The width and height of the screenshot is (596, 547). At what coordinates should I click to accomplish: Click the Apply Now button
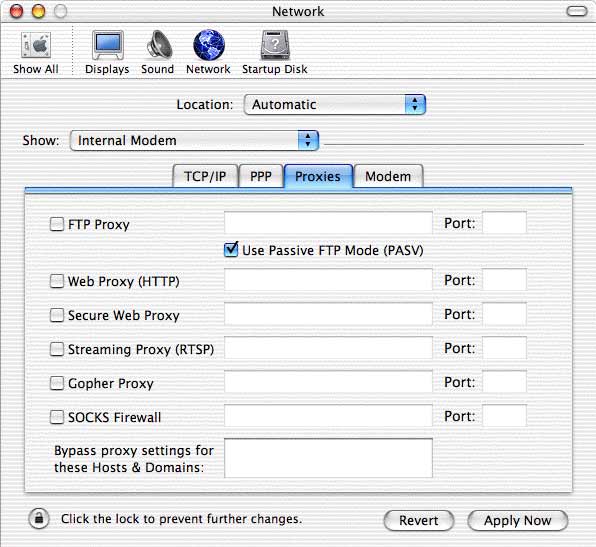pyautogui.click(x=517, y=520)
